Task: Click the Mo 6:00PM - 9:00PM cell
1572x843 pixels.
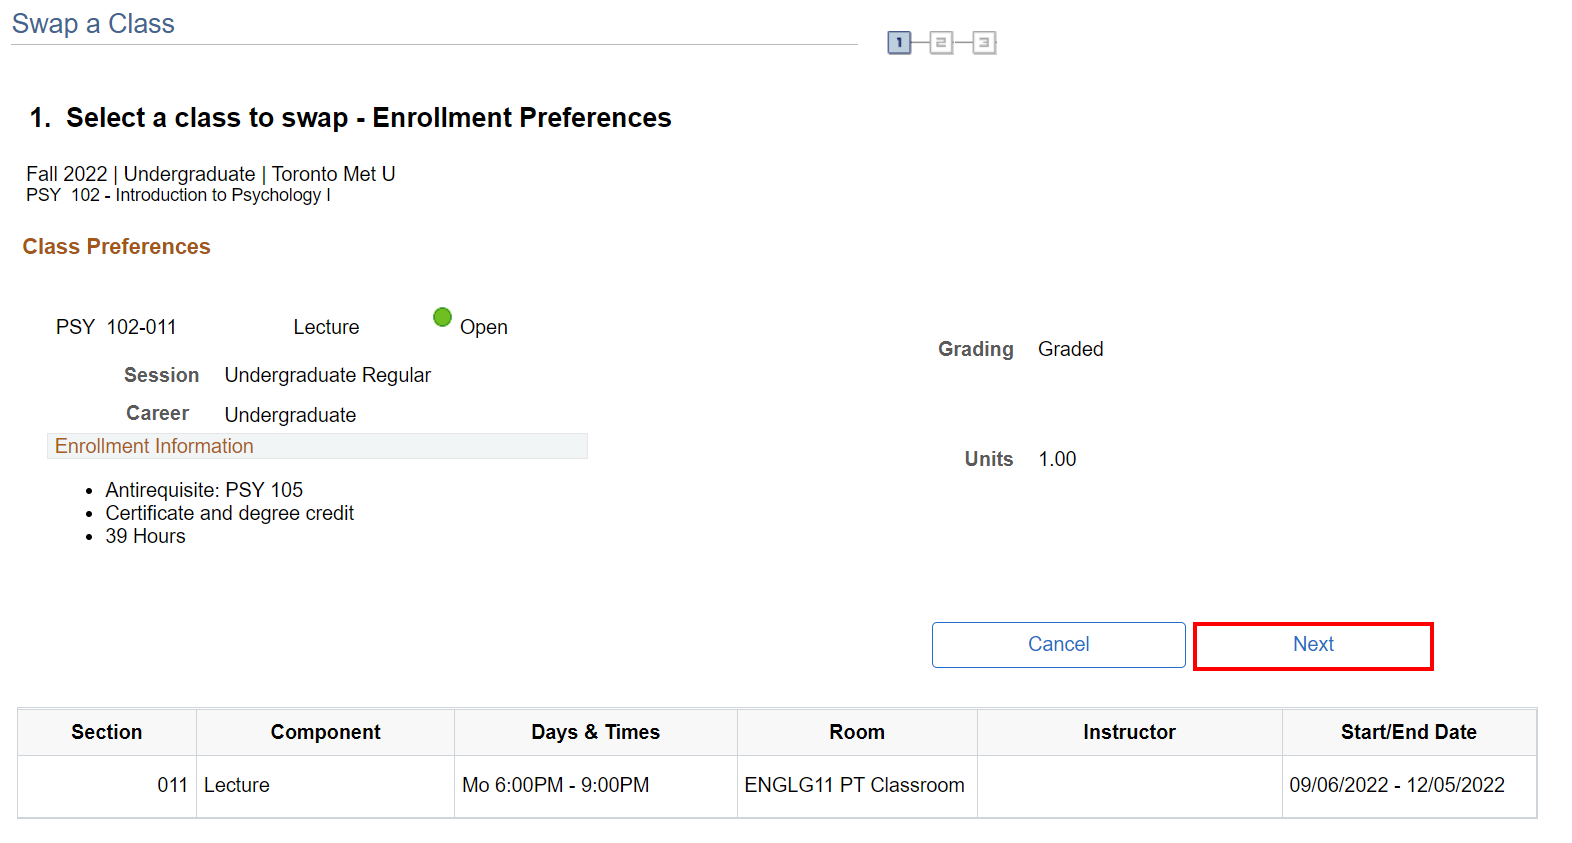Action: tap(555, 785)
